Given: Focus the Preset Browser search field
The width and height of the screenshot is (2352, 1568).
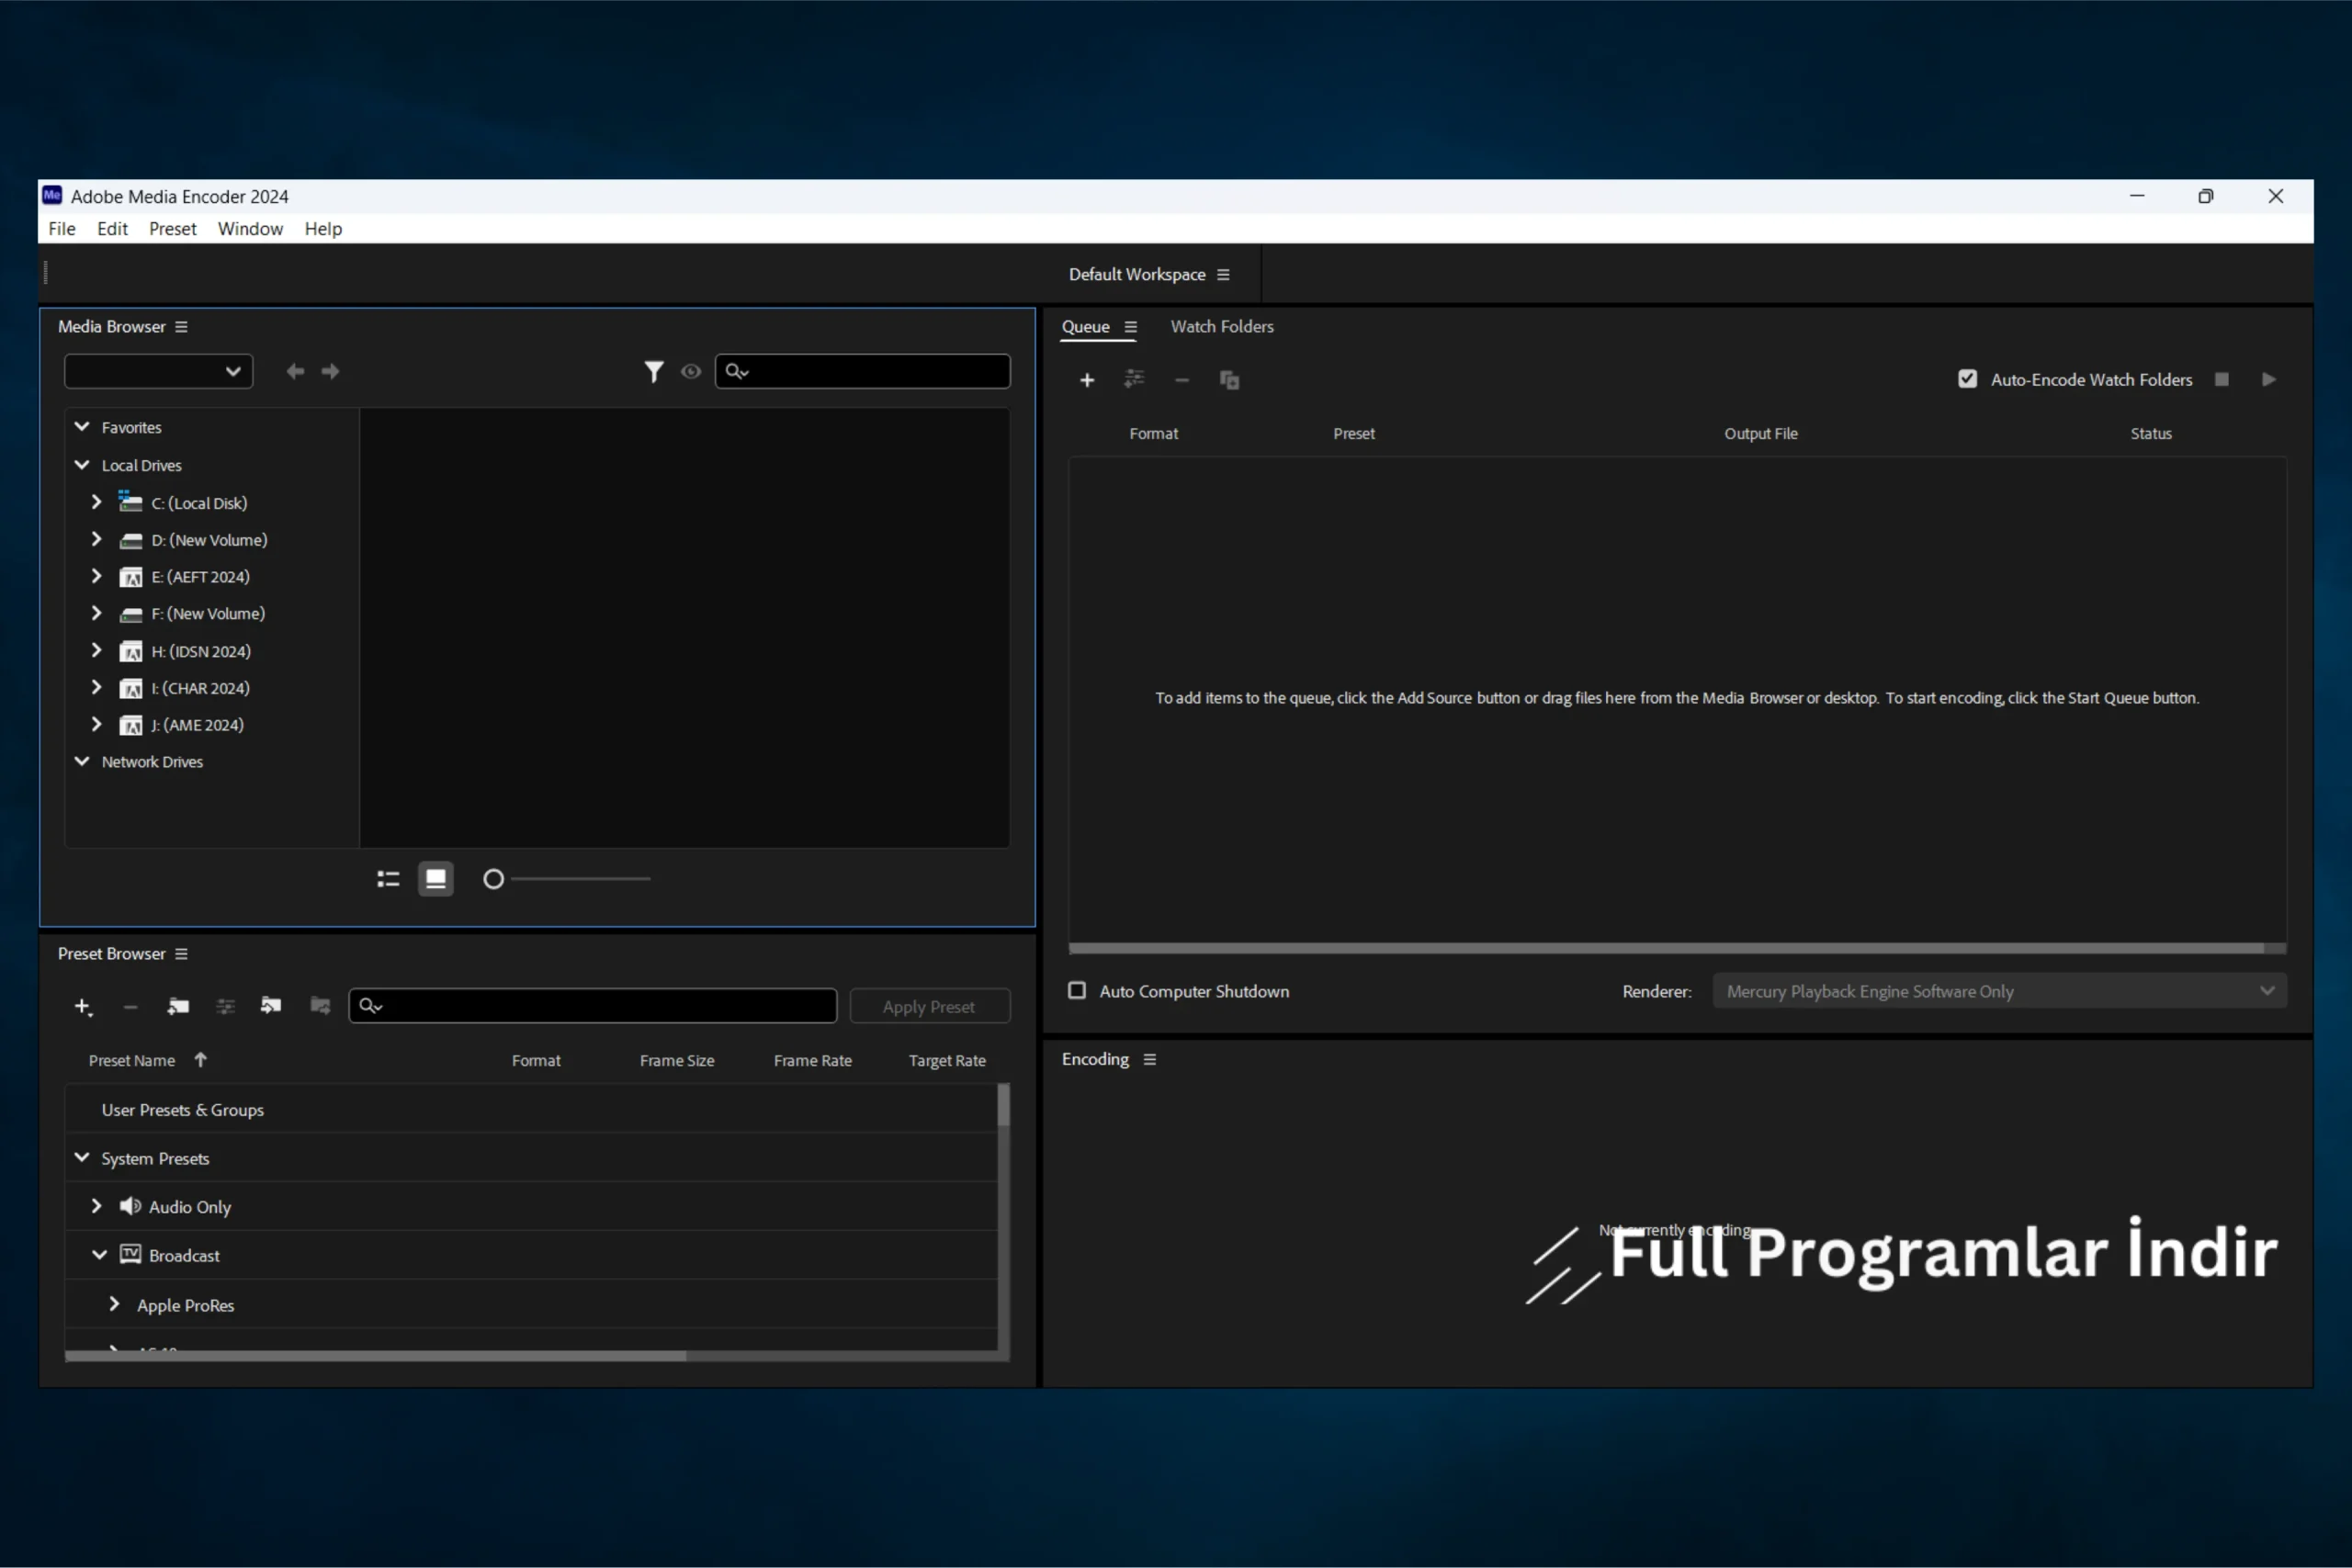Looking at the screenshot, I should click(x=592, y=1006).
